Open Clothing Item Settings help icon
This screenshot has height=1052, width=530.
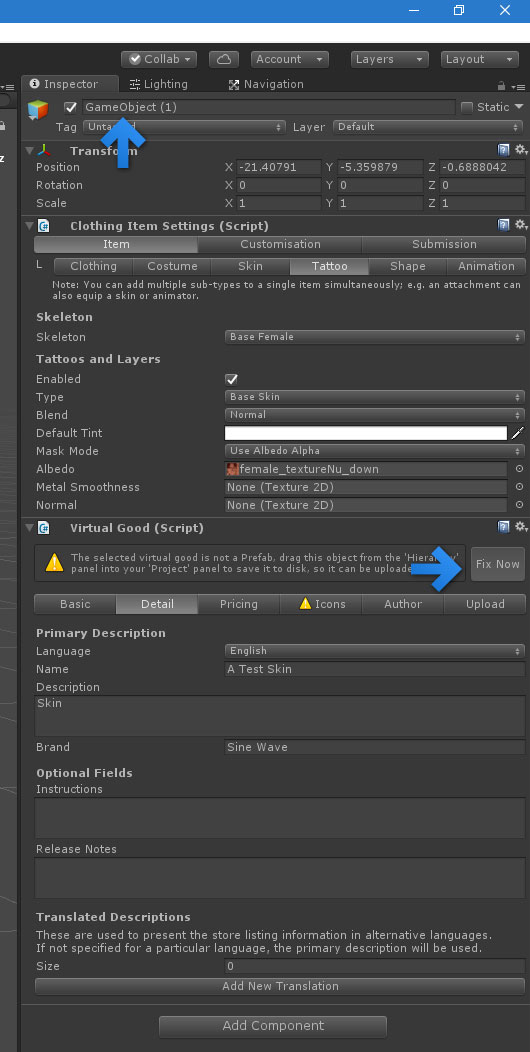(x=503, y=225)
